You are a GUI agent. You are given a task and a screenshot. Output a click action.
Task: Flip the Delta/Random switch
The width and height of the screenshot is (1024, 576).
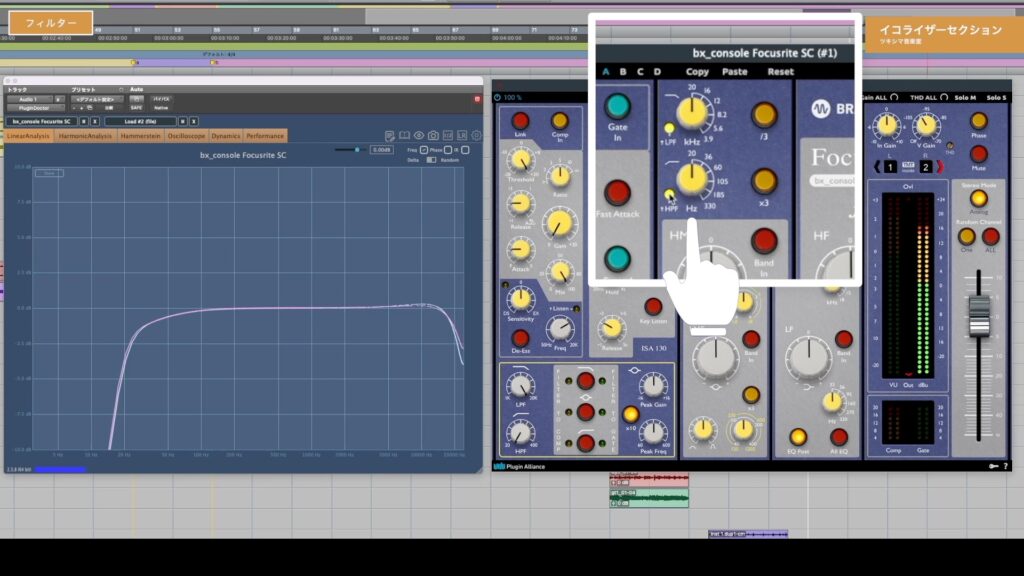[431, 160]
